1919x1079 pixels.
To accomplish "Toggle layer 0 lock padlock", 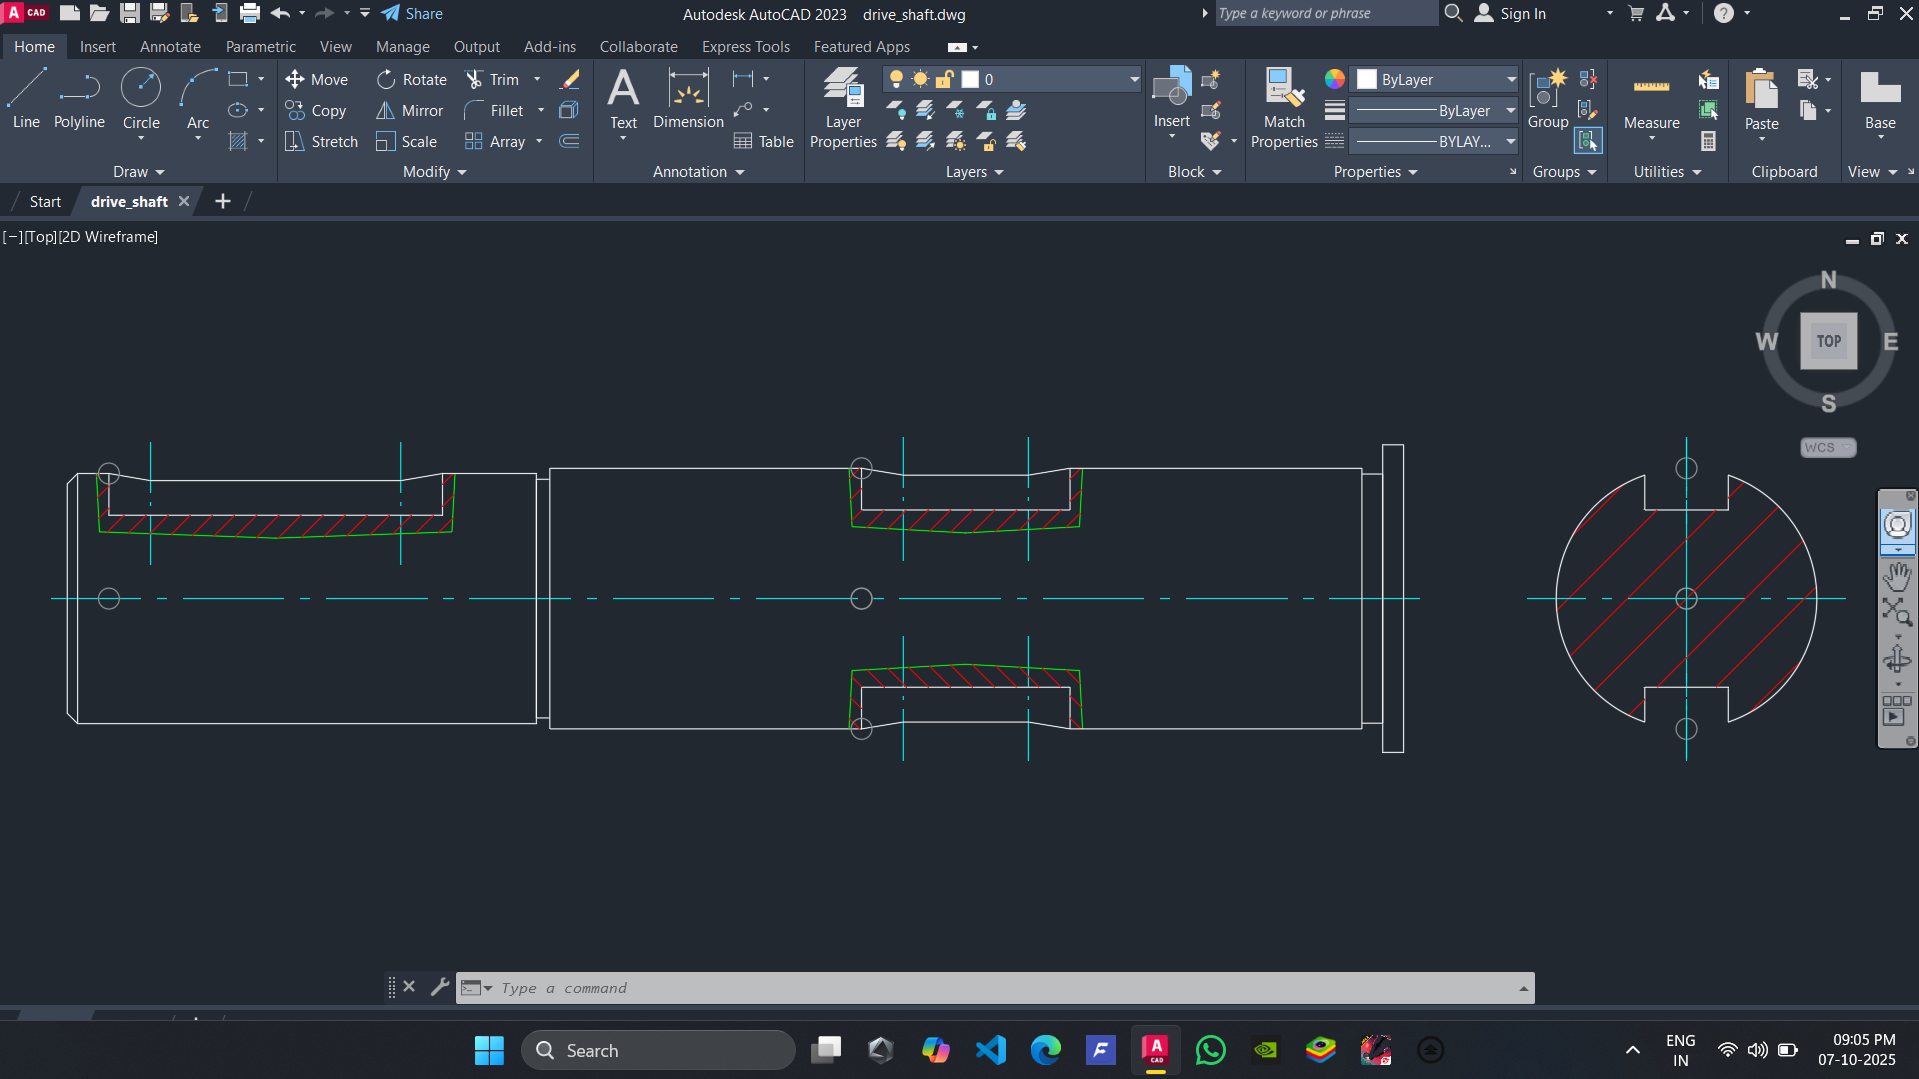I will [944, 80].
